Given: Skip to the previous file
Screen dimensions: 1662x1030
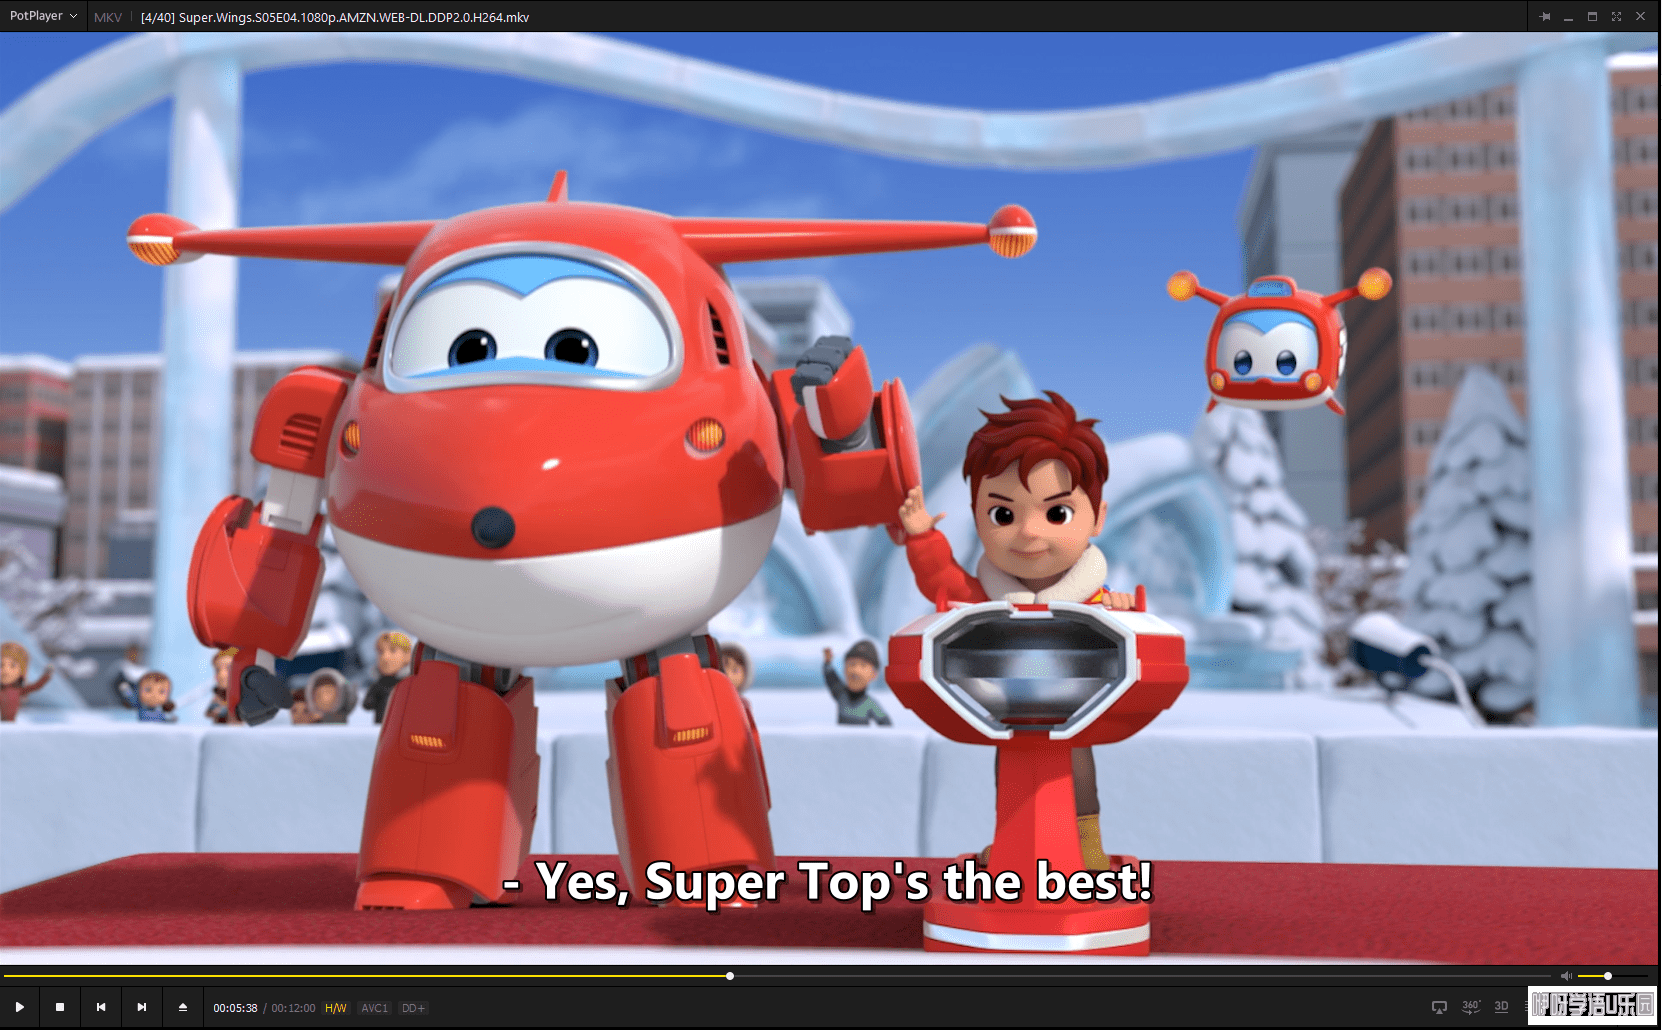Looking at the screenshot, I should point(101,1007).
